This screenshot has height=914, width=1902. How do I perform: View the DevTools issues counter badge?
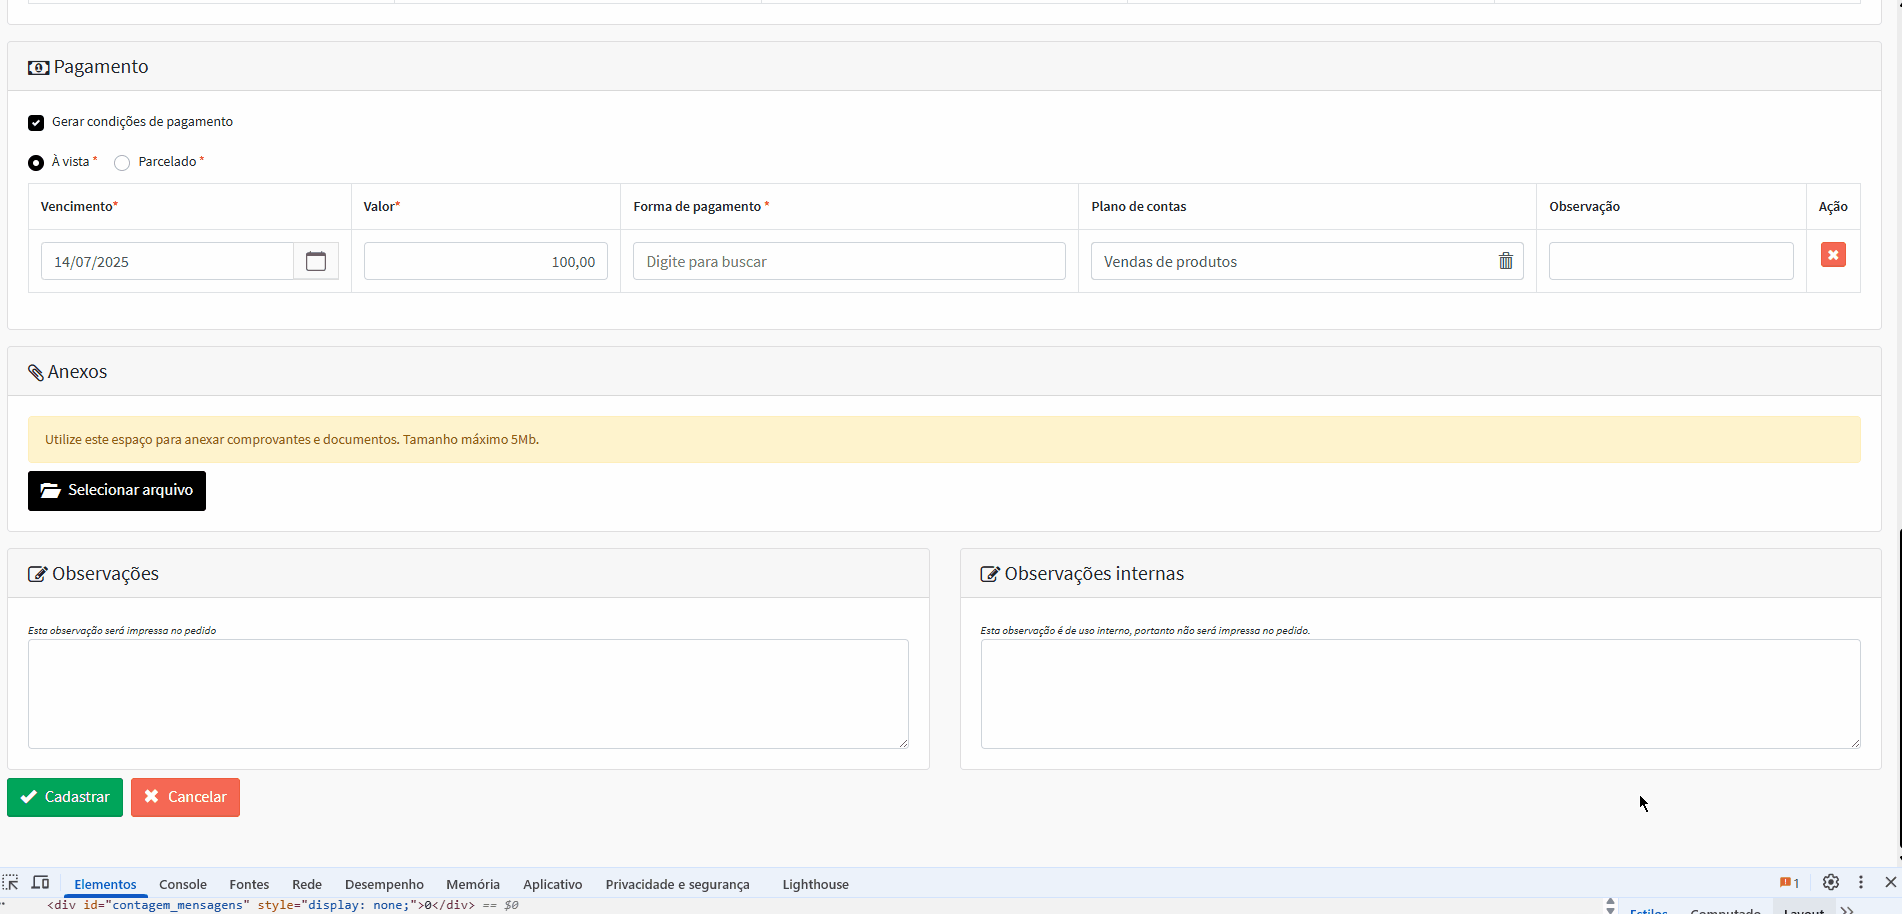point(1789,883)
